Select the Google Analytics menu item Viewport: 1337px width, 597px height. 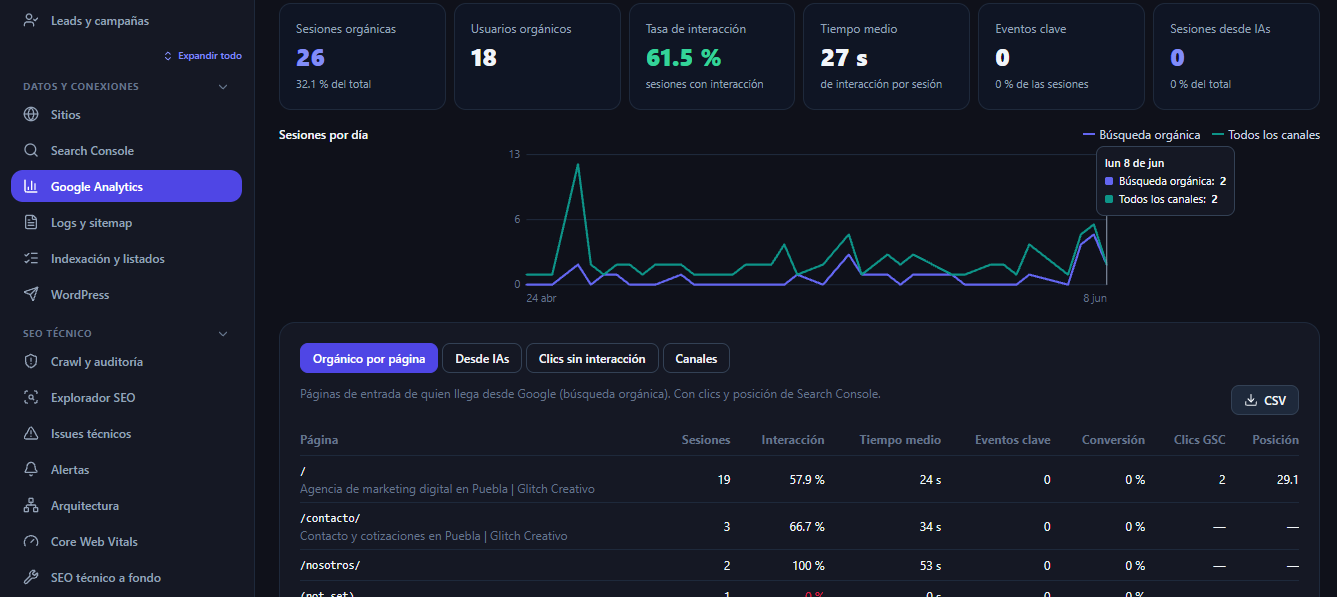(x=127, y=186)
